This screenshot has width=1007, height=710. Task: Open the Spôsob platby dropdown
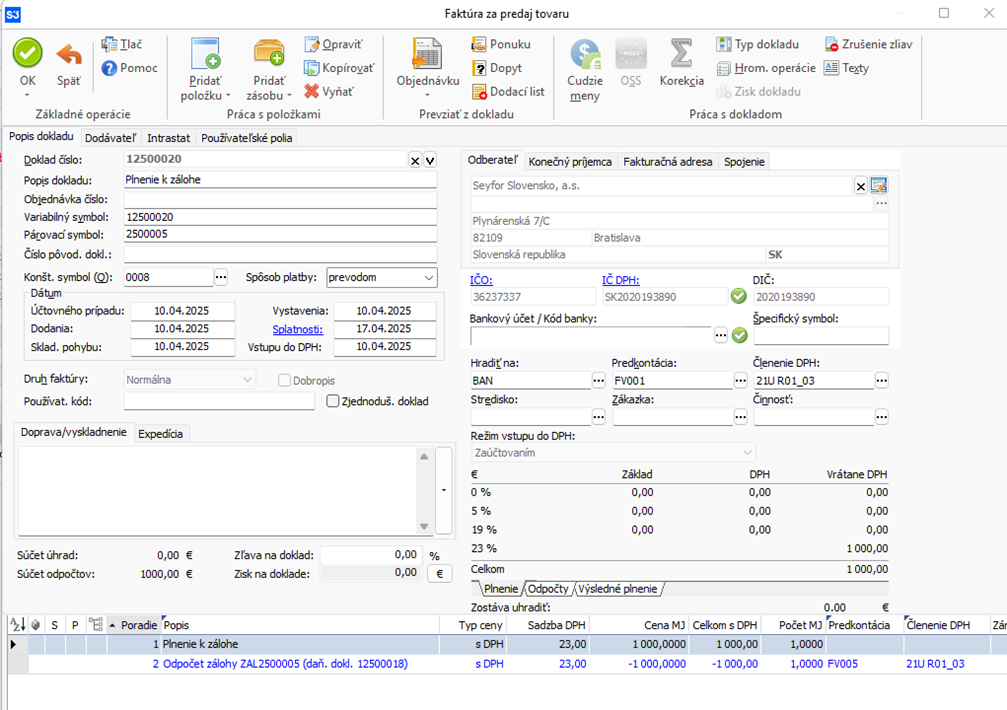(x=429, y=277)
